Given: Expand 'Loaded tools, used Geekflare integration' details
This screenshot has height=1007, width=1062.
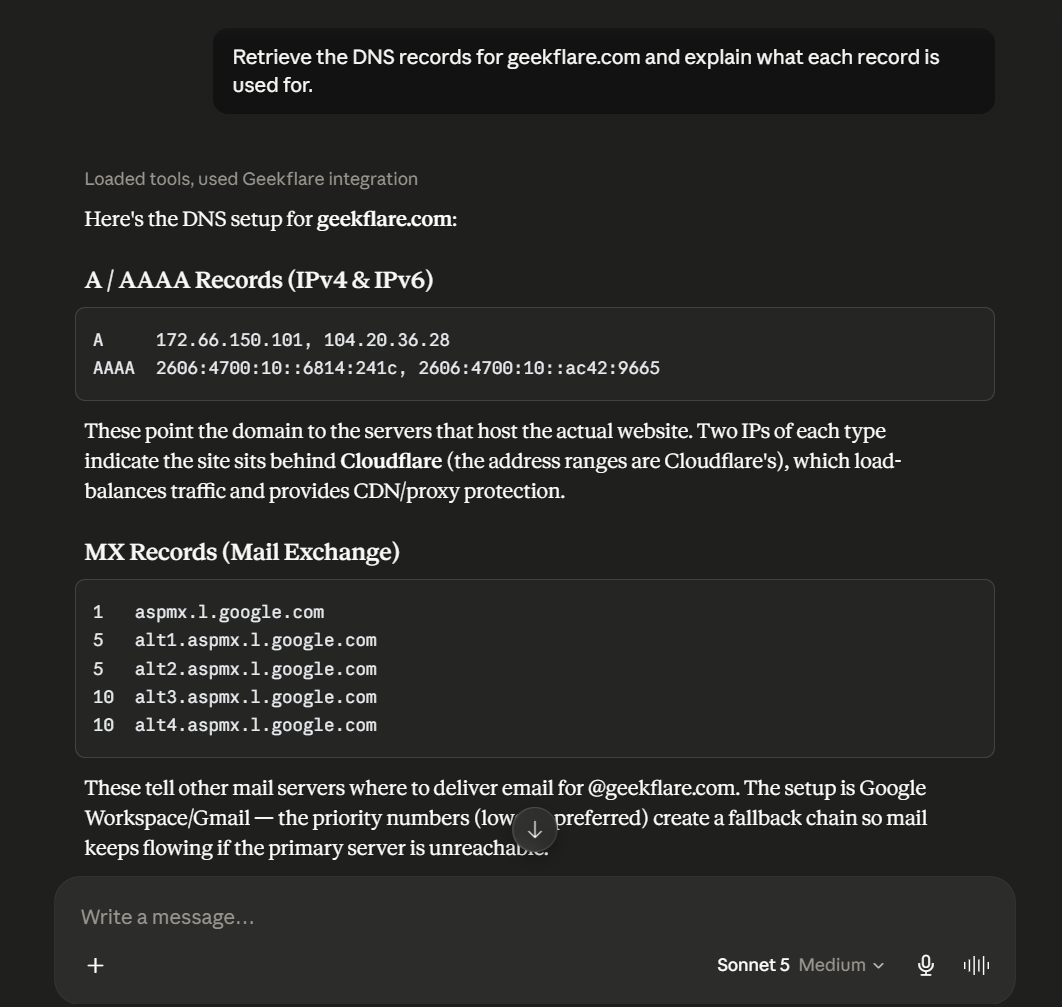Looking at the screenshot, I should [x=251, y=179].
